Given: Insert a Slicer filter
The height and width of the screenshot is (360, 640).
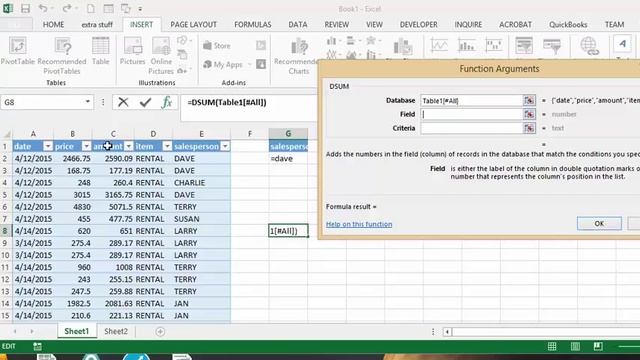Looking at the screenshot, I should click(524, 46).
